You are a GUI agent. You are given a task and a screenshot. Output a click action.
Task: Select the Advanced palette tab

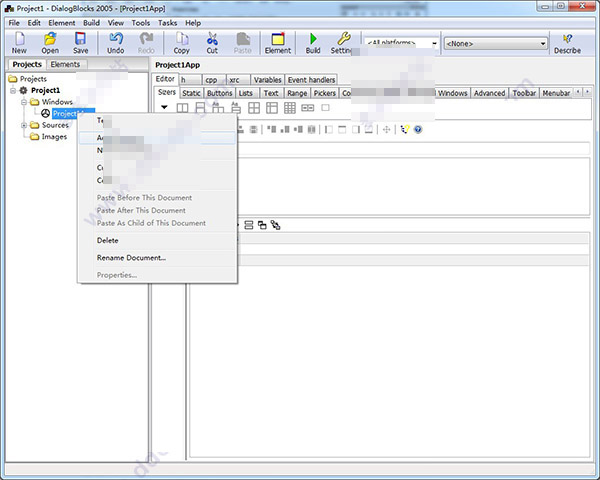click(489, 93)
